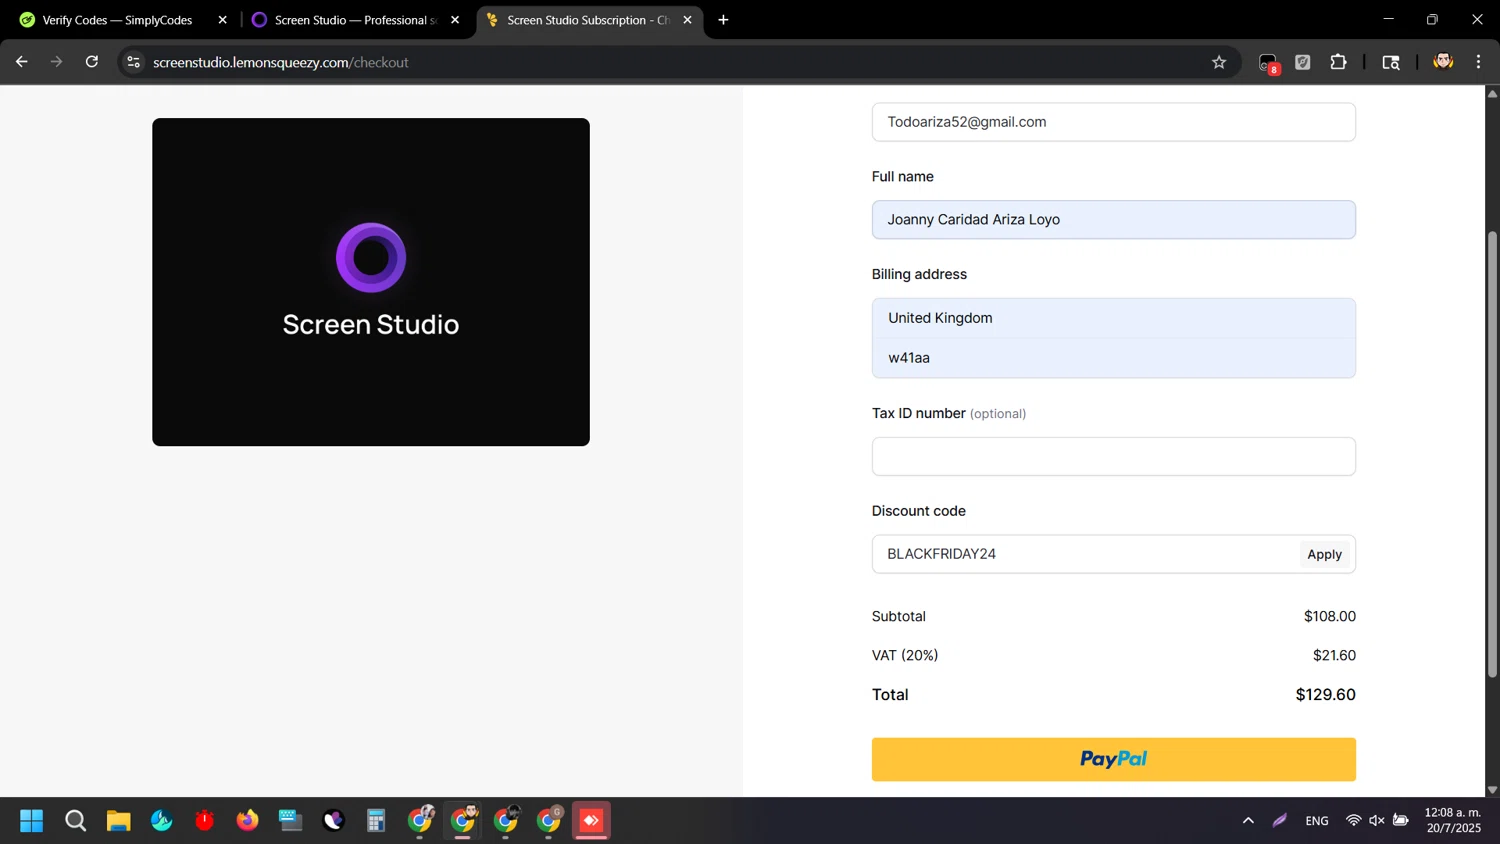1500x844 pixels.
Task: Click the scrollbar up arrow
Action: pos(1492,93)
